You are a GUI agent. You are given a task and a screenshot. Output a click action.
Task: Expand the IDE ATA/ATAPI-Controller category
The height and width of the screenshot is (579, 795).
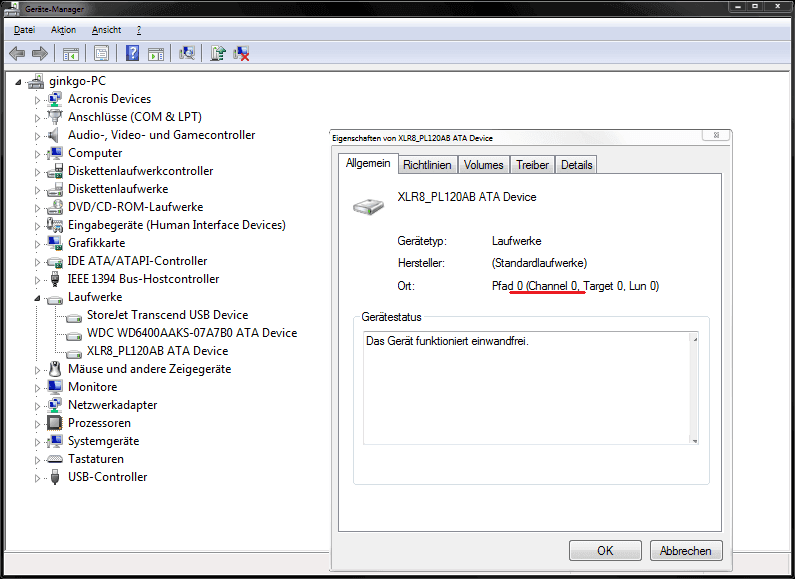pyautogui.click(x=37, y=262)
